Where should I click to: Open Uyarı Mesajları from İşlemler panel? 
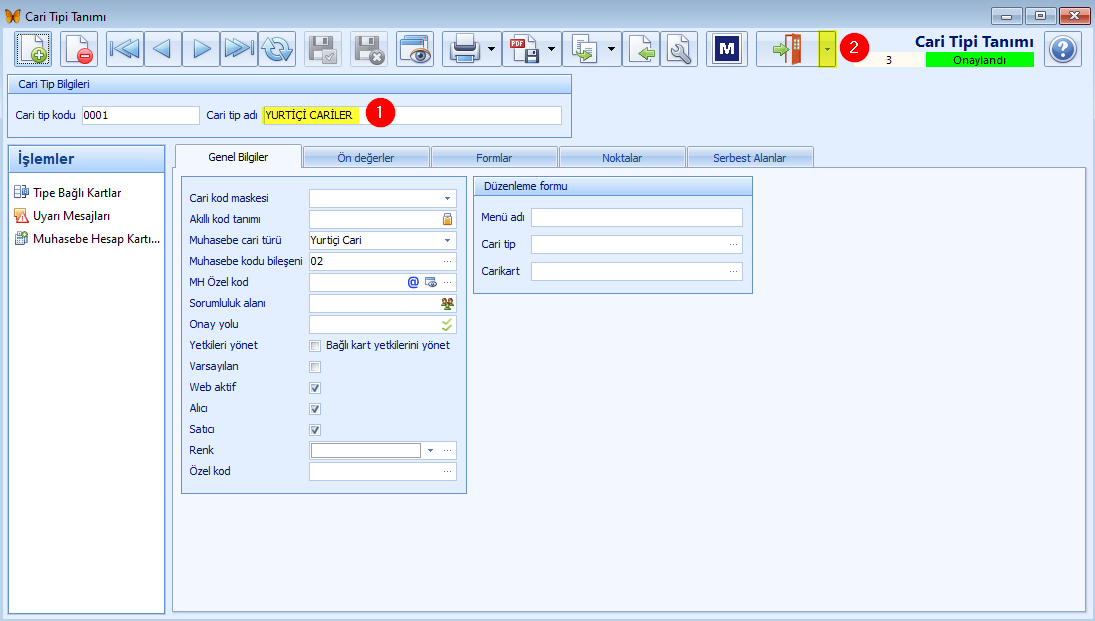71,215
